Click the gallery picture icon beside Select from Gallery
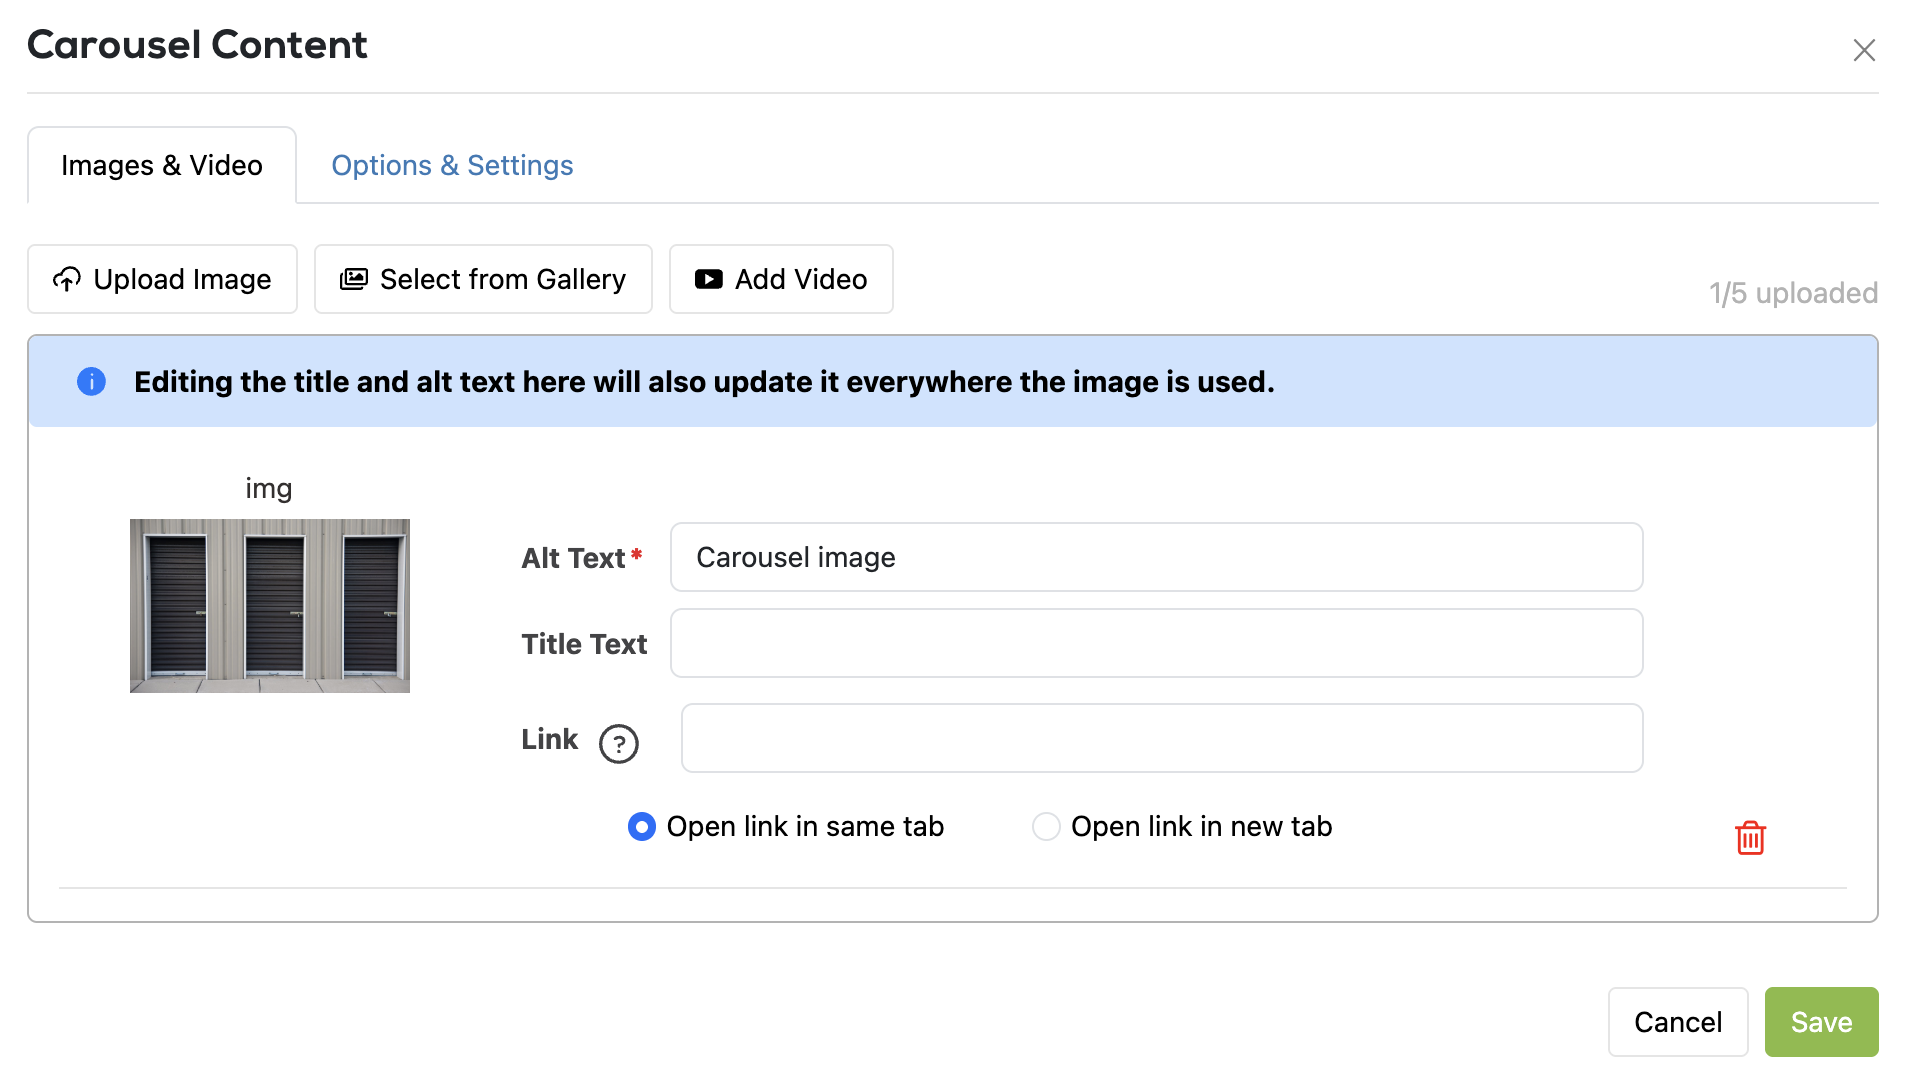 [x=353, y=279]
